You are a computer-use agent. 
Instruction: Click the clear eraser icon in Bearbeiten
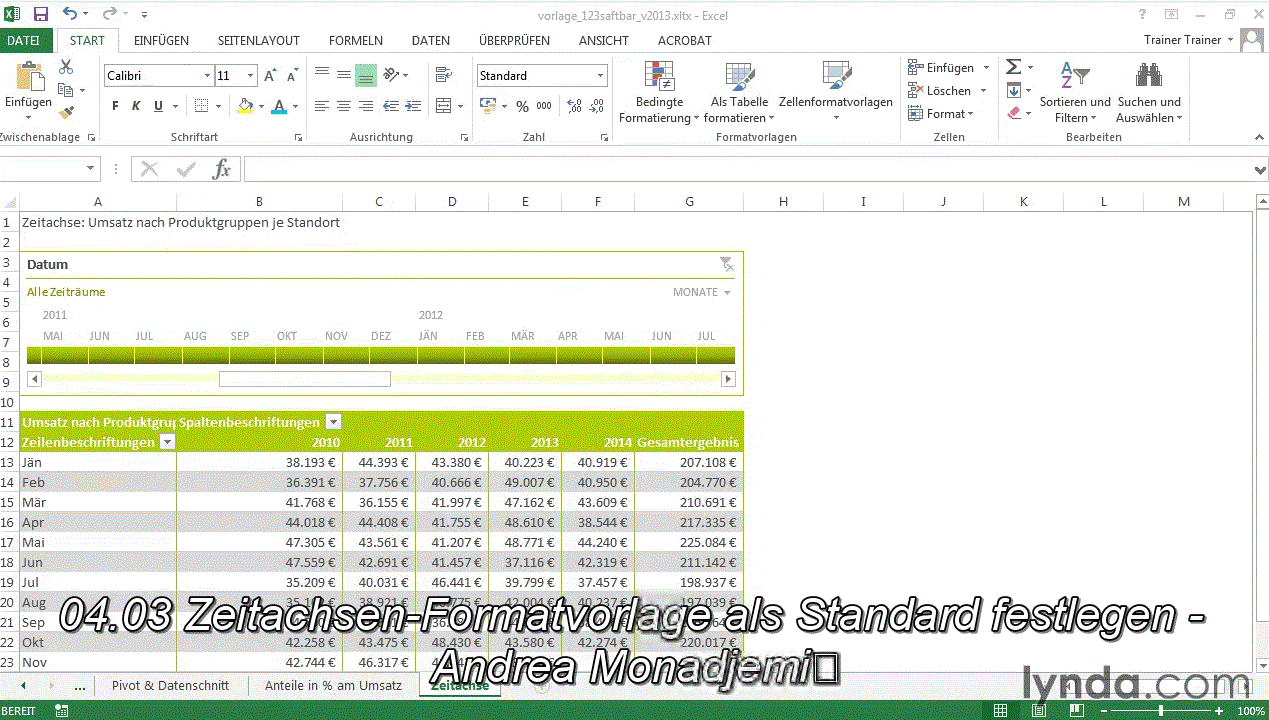1013,113
